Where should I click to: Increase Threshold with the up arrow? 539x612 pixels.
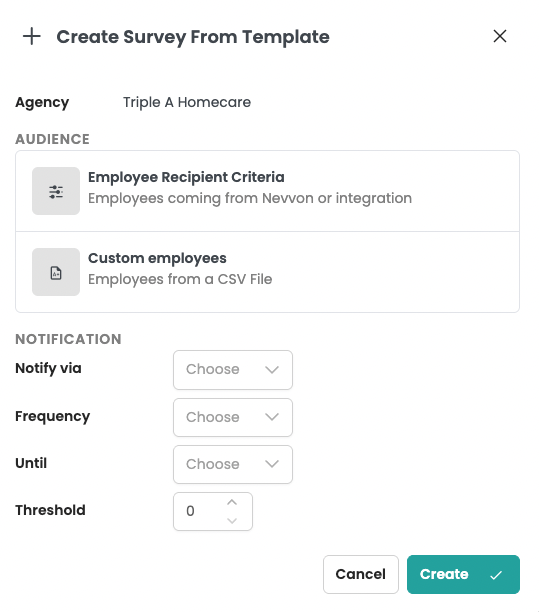coord(232,502)
